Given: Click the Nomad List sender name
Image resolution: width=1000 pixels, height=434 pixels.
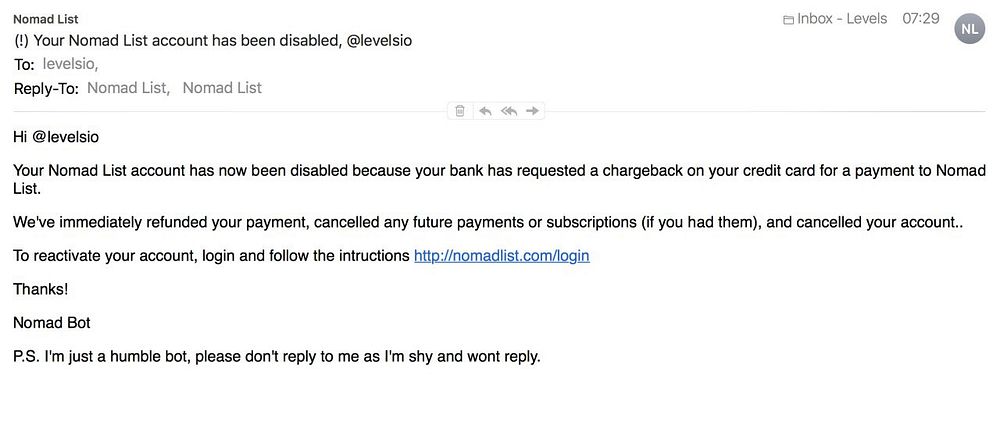Looking at the screenshot, I should 46,19.
